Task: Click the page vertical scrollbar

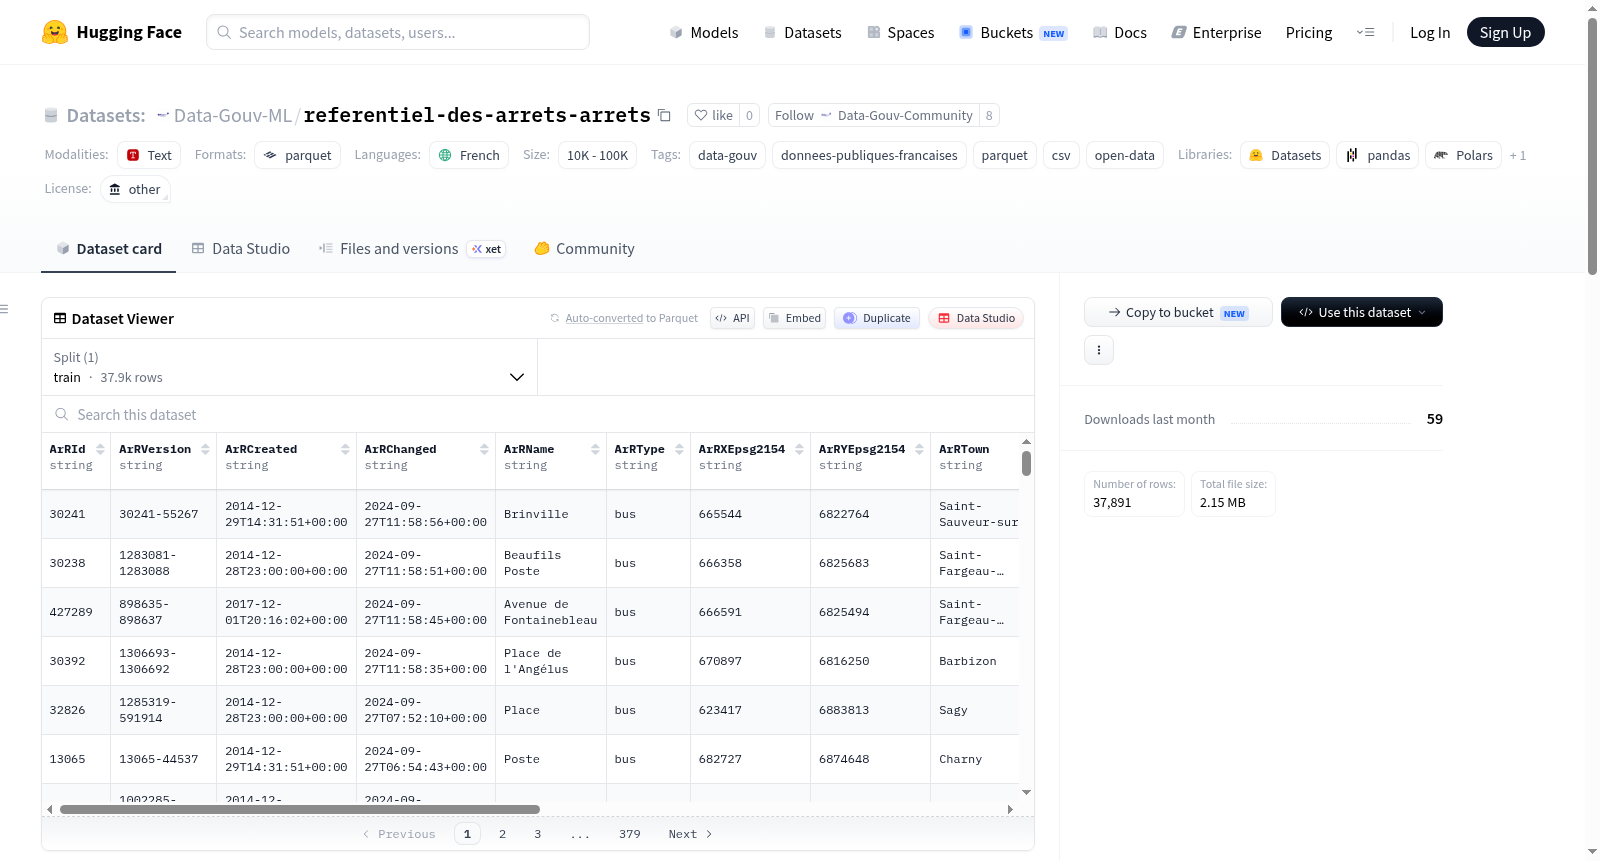Action: click(1592, 146)
